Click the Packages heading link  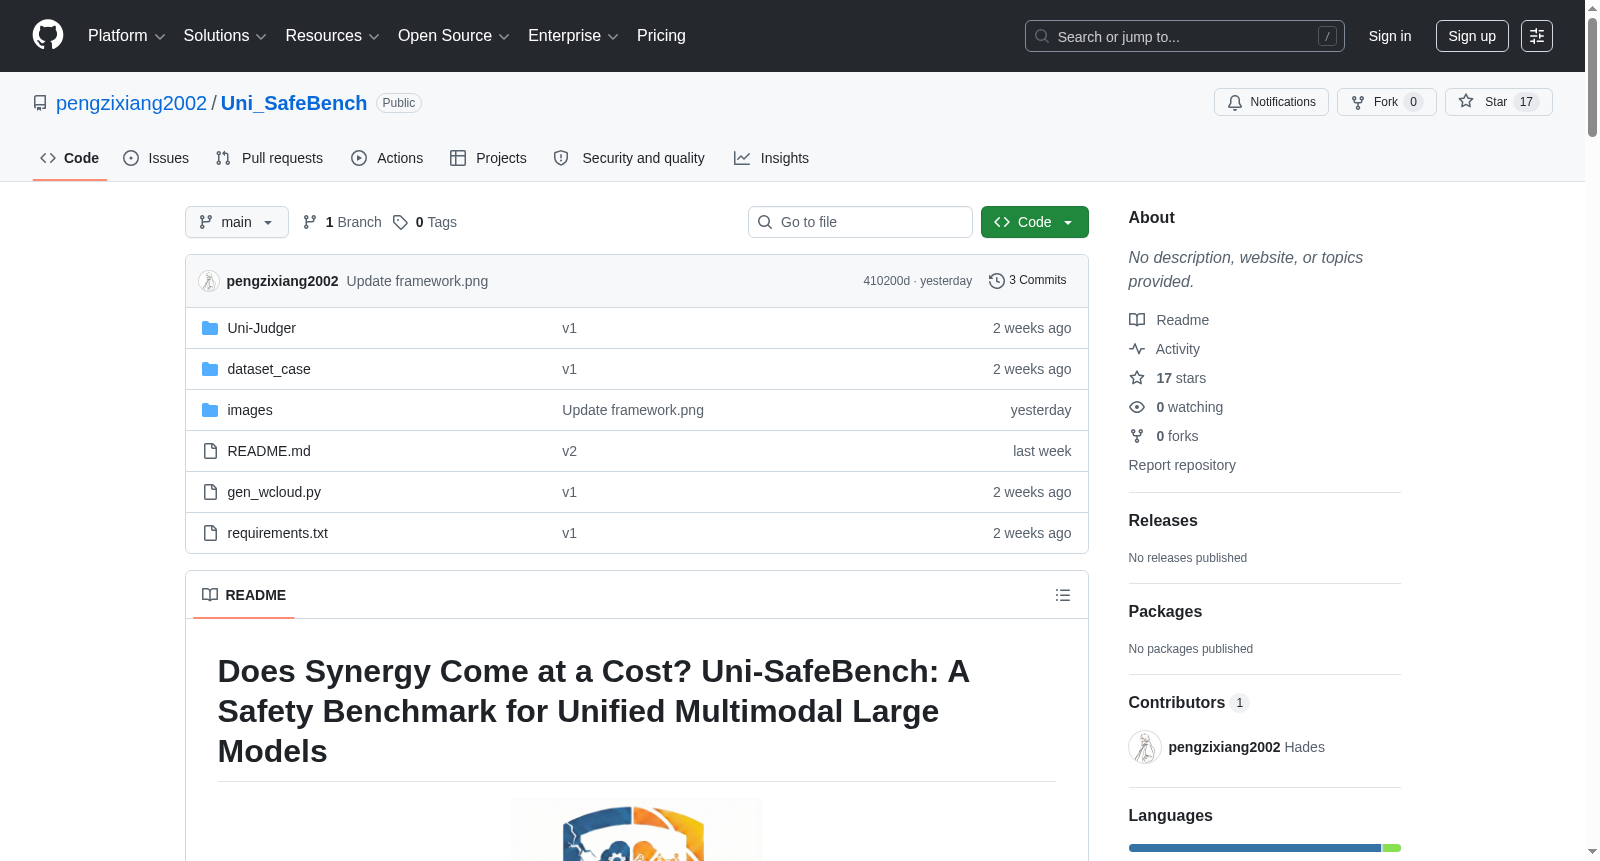tap(1165, 611)
